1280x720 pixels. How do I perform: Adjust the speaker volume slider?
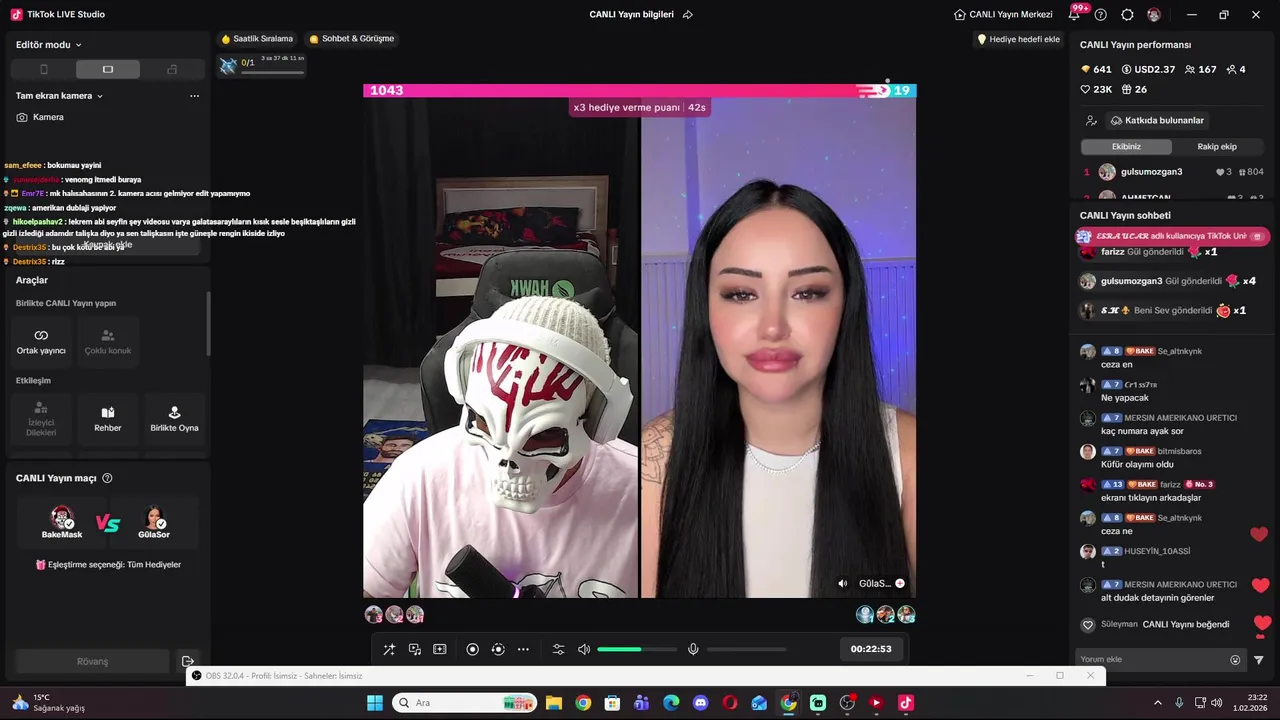point(635,649)
